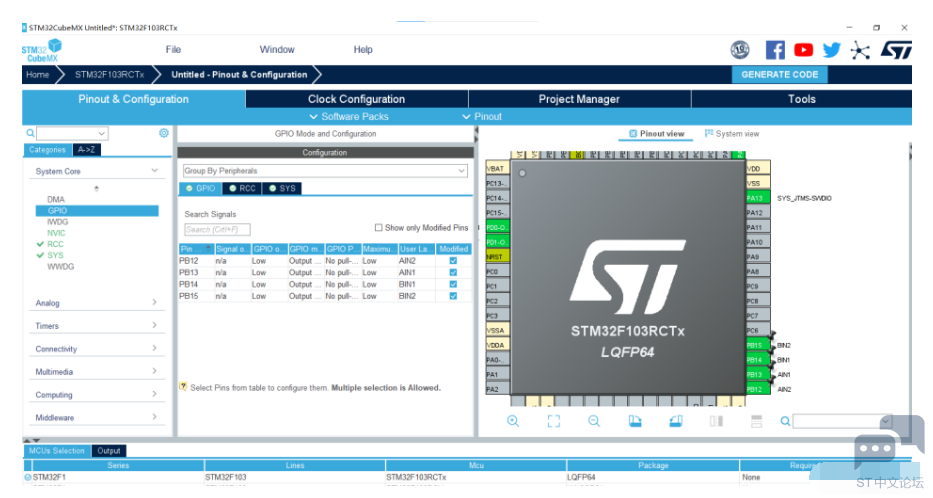Open the Facebook link icon
The width and height of the screenshot is (933, 498).
775,50
